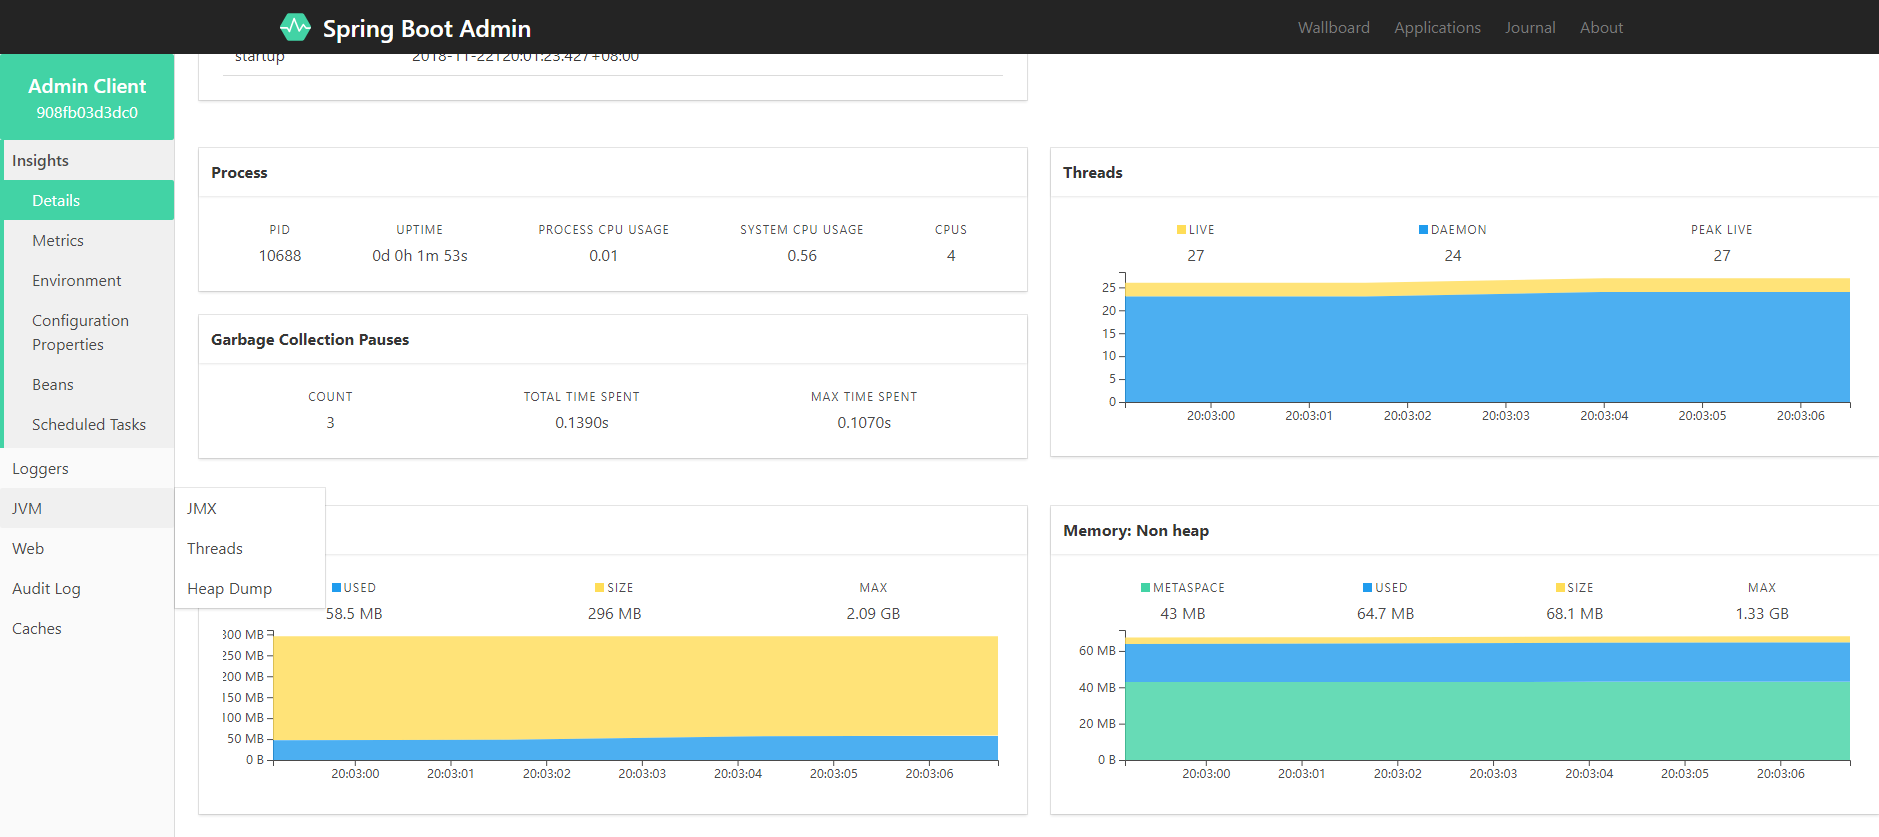Click the yellow heap SIZE legend square
The width and height of the screenshot is (1879, 837).
[599, 588]
